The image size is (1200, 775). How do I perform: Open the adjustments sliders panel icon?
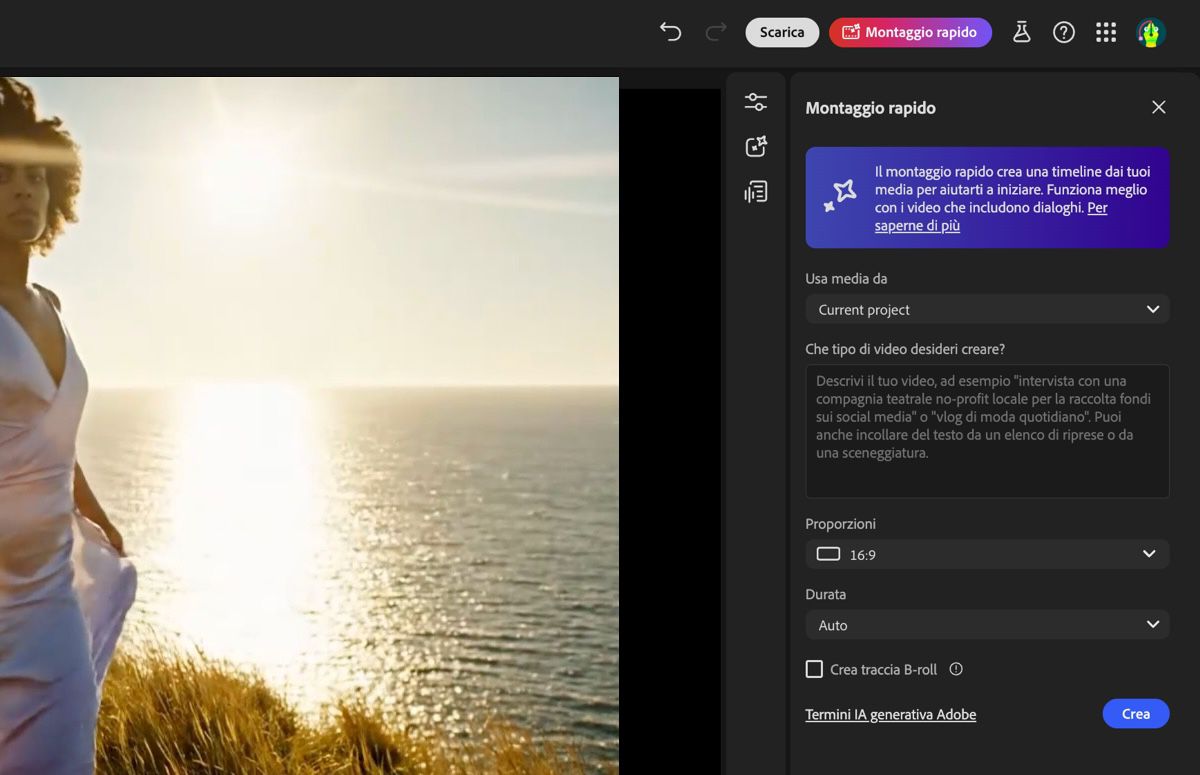756,102
